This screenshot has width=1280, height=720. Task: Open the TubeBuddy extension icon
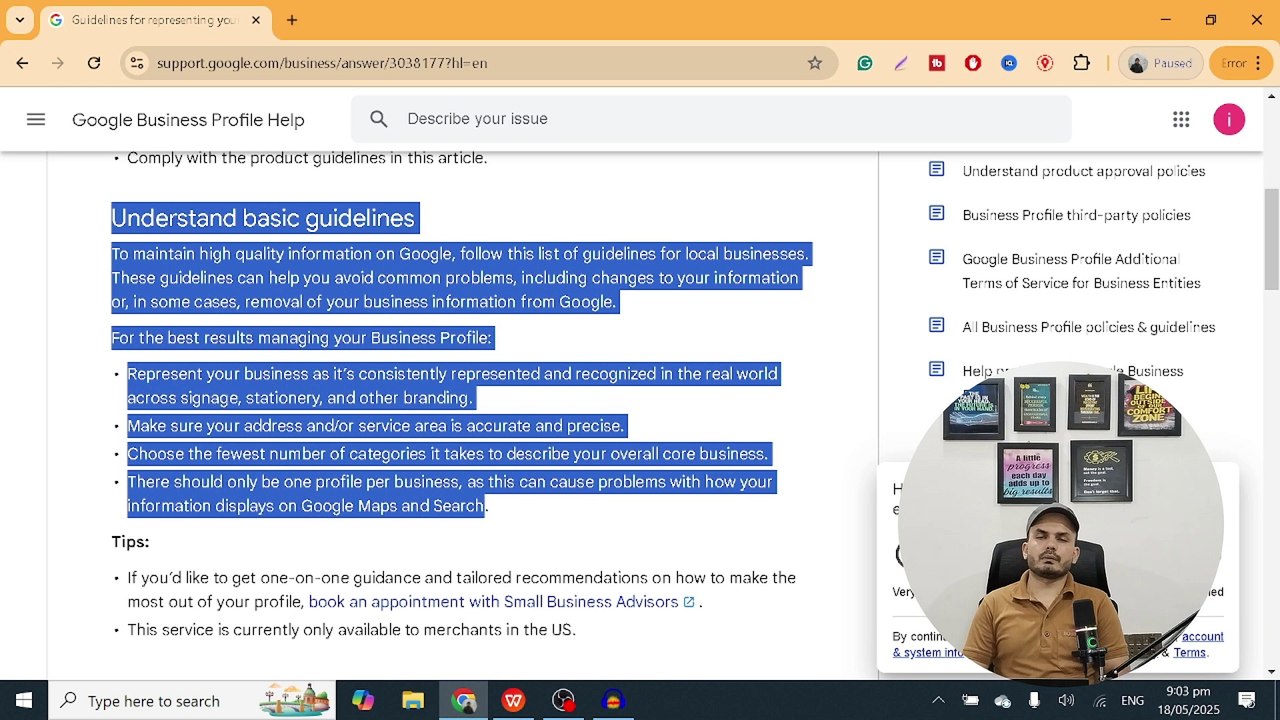937,63
